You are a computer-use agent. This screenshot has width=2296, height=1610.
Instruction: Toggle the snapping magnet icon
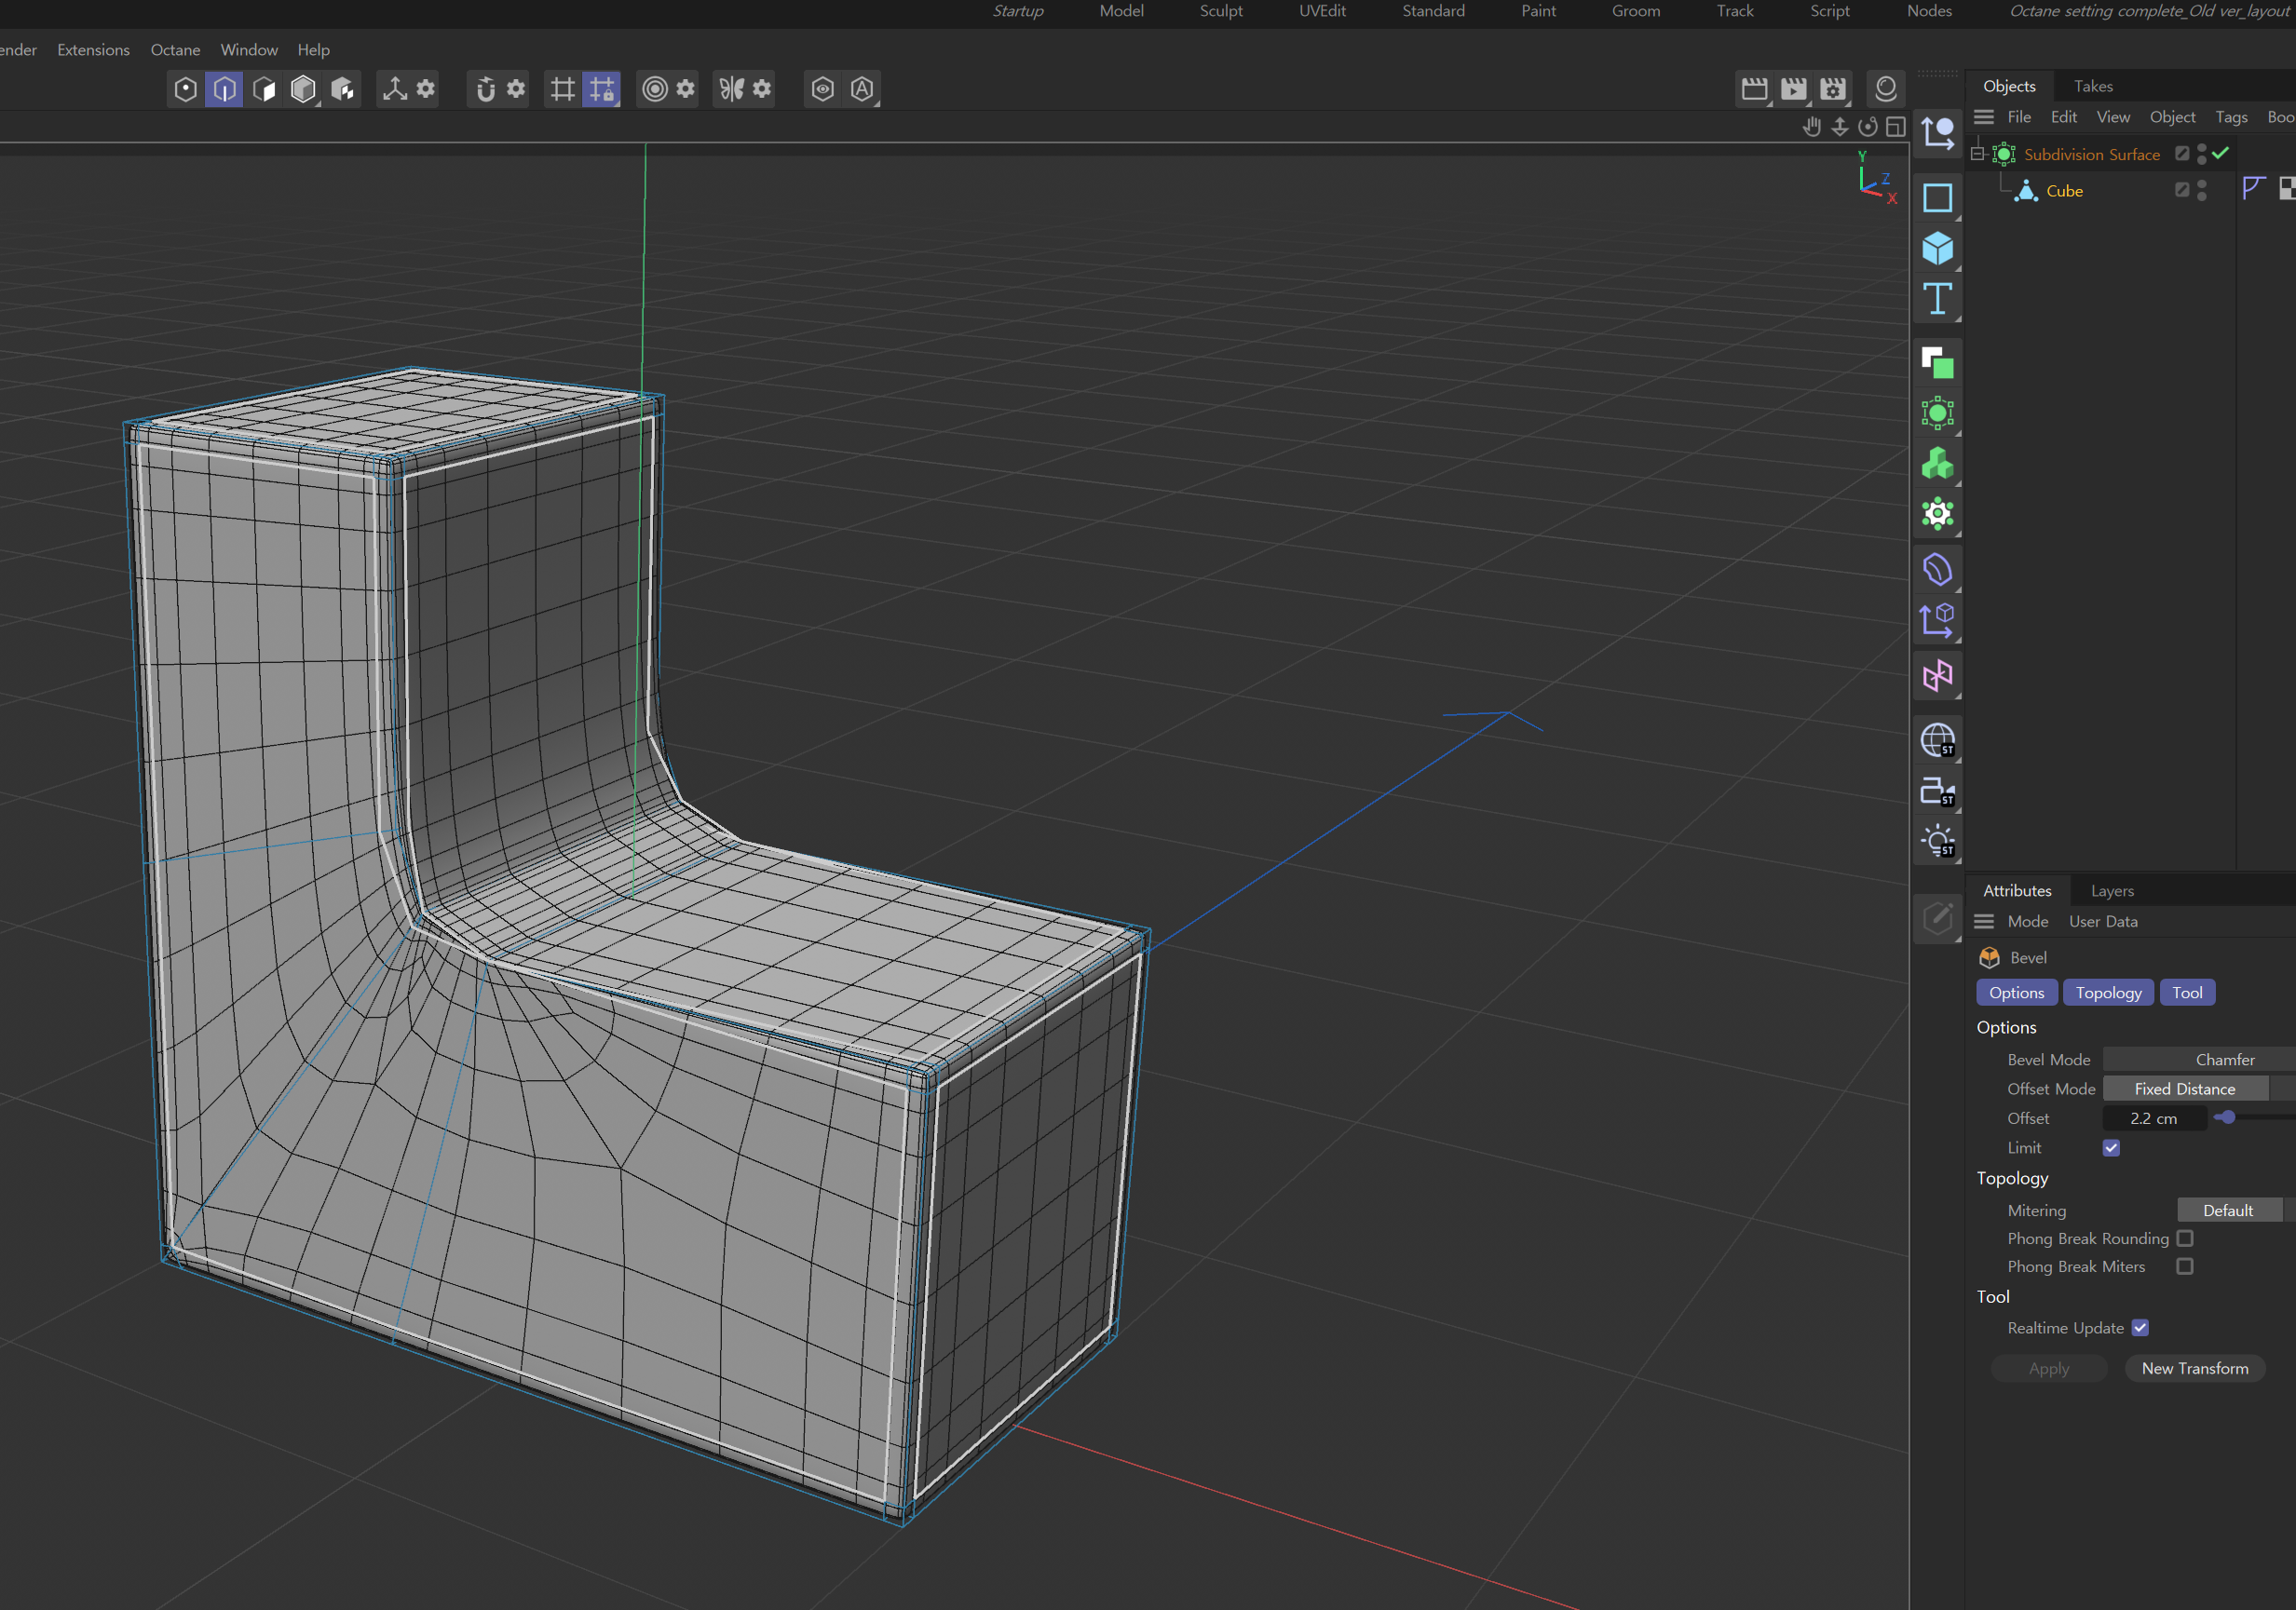point(486,89)
